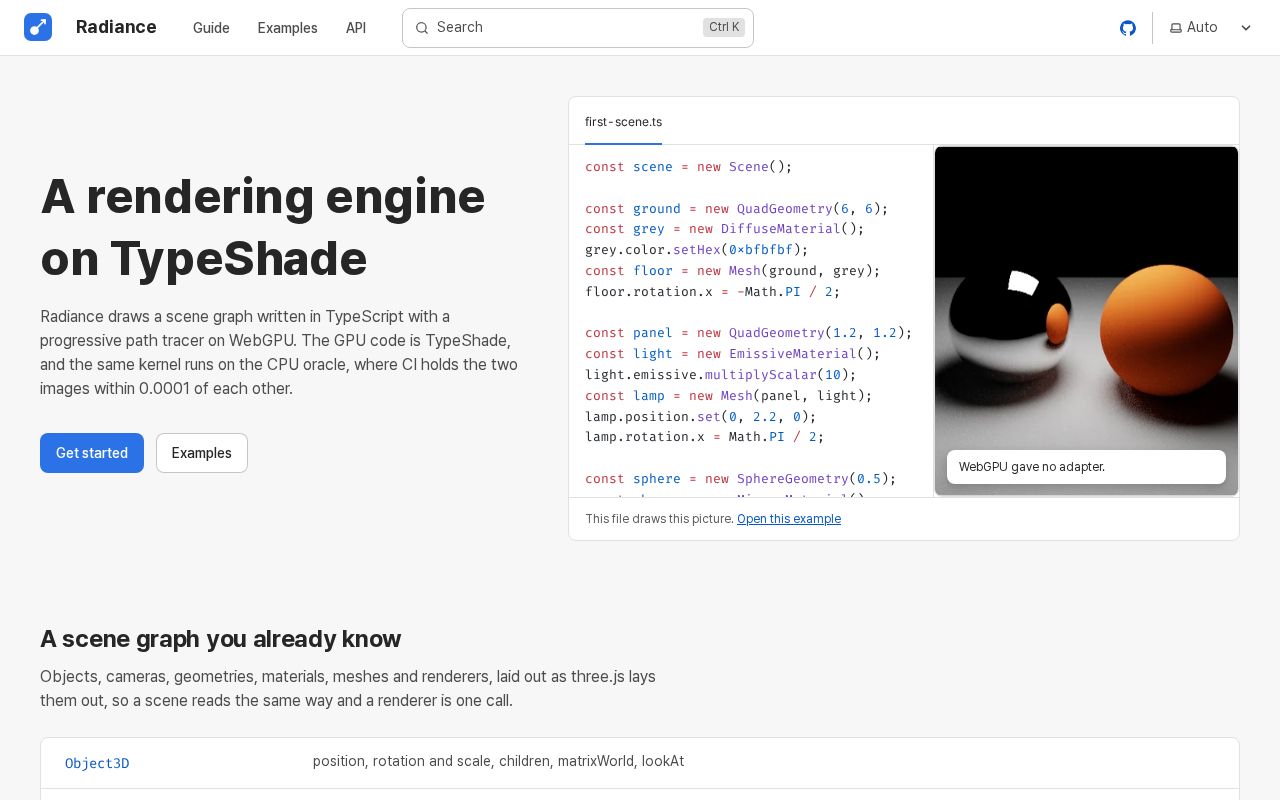Click the Radiance logo icon
The width and height of the screenshot is (1280, 800).
(x=38, y=27)
